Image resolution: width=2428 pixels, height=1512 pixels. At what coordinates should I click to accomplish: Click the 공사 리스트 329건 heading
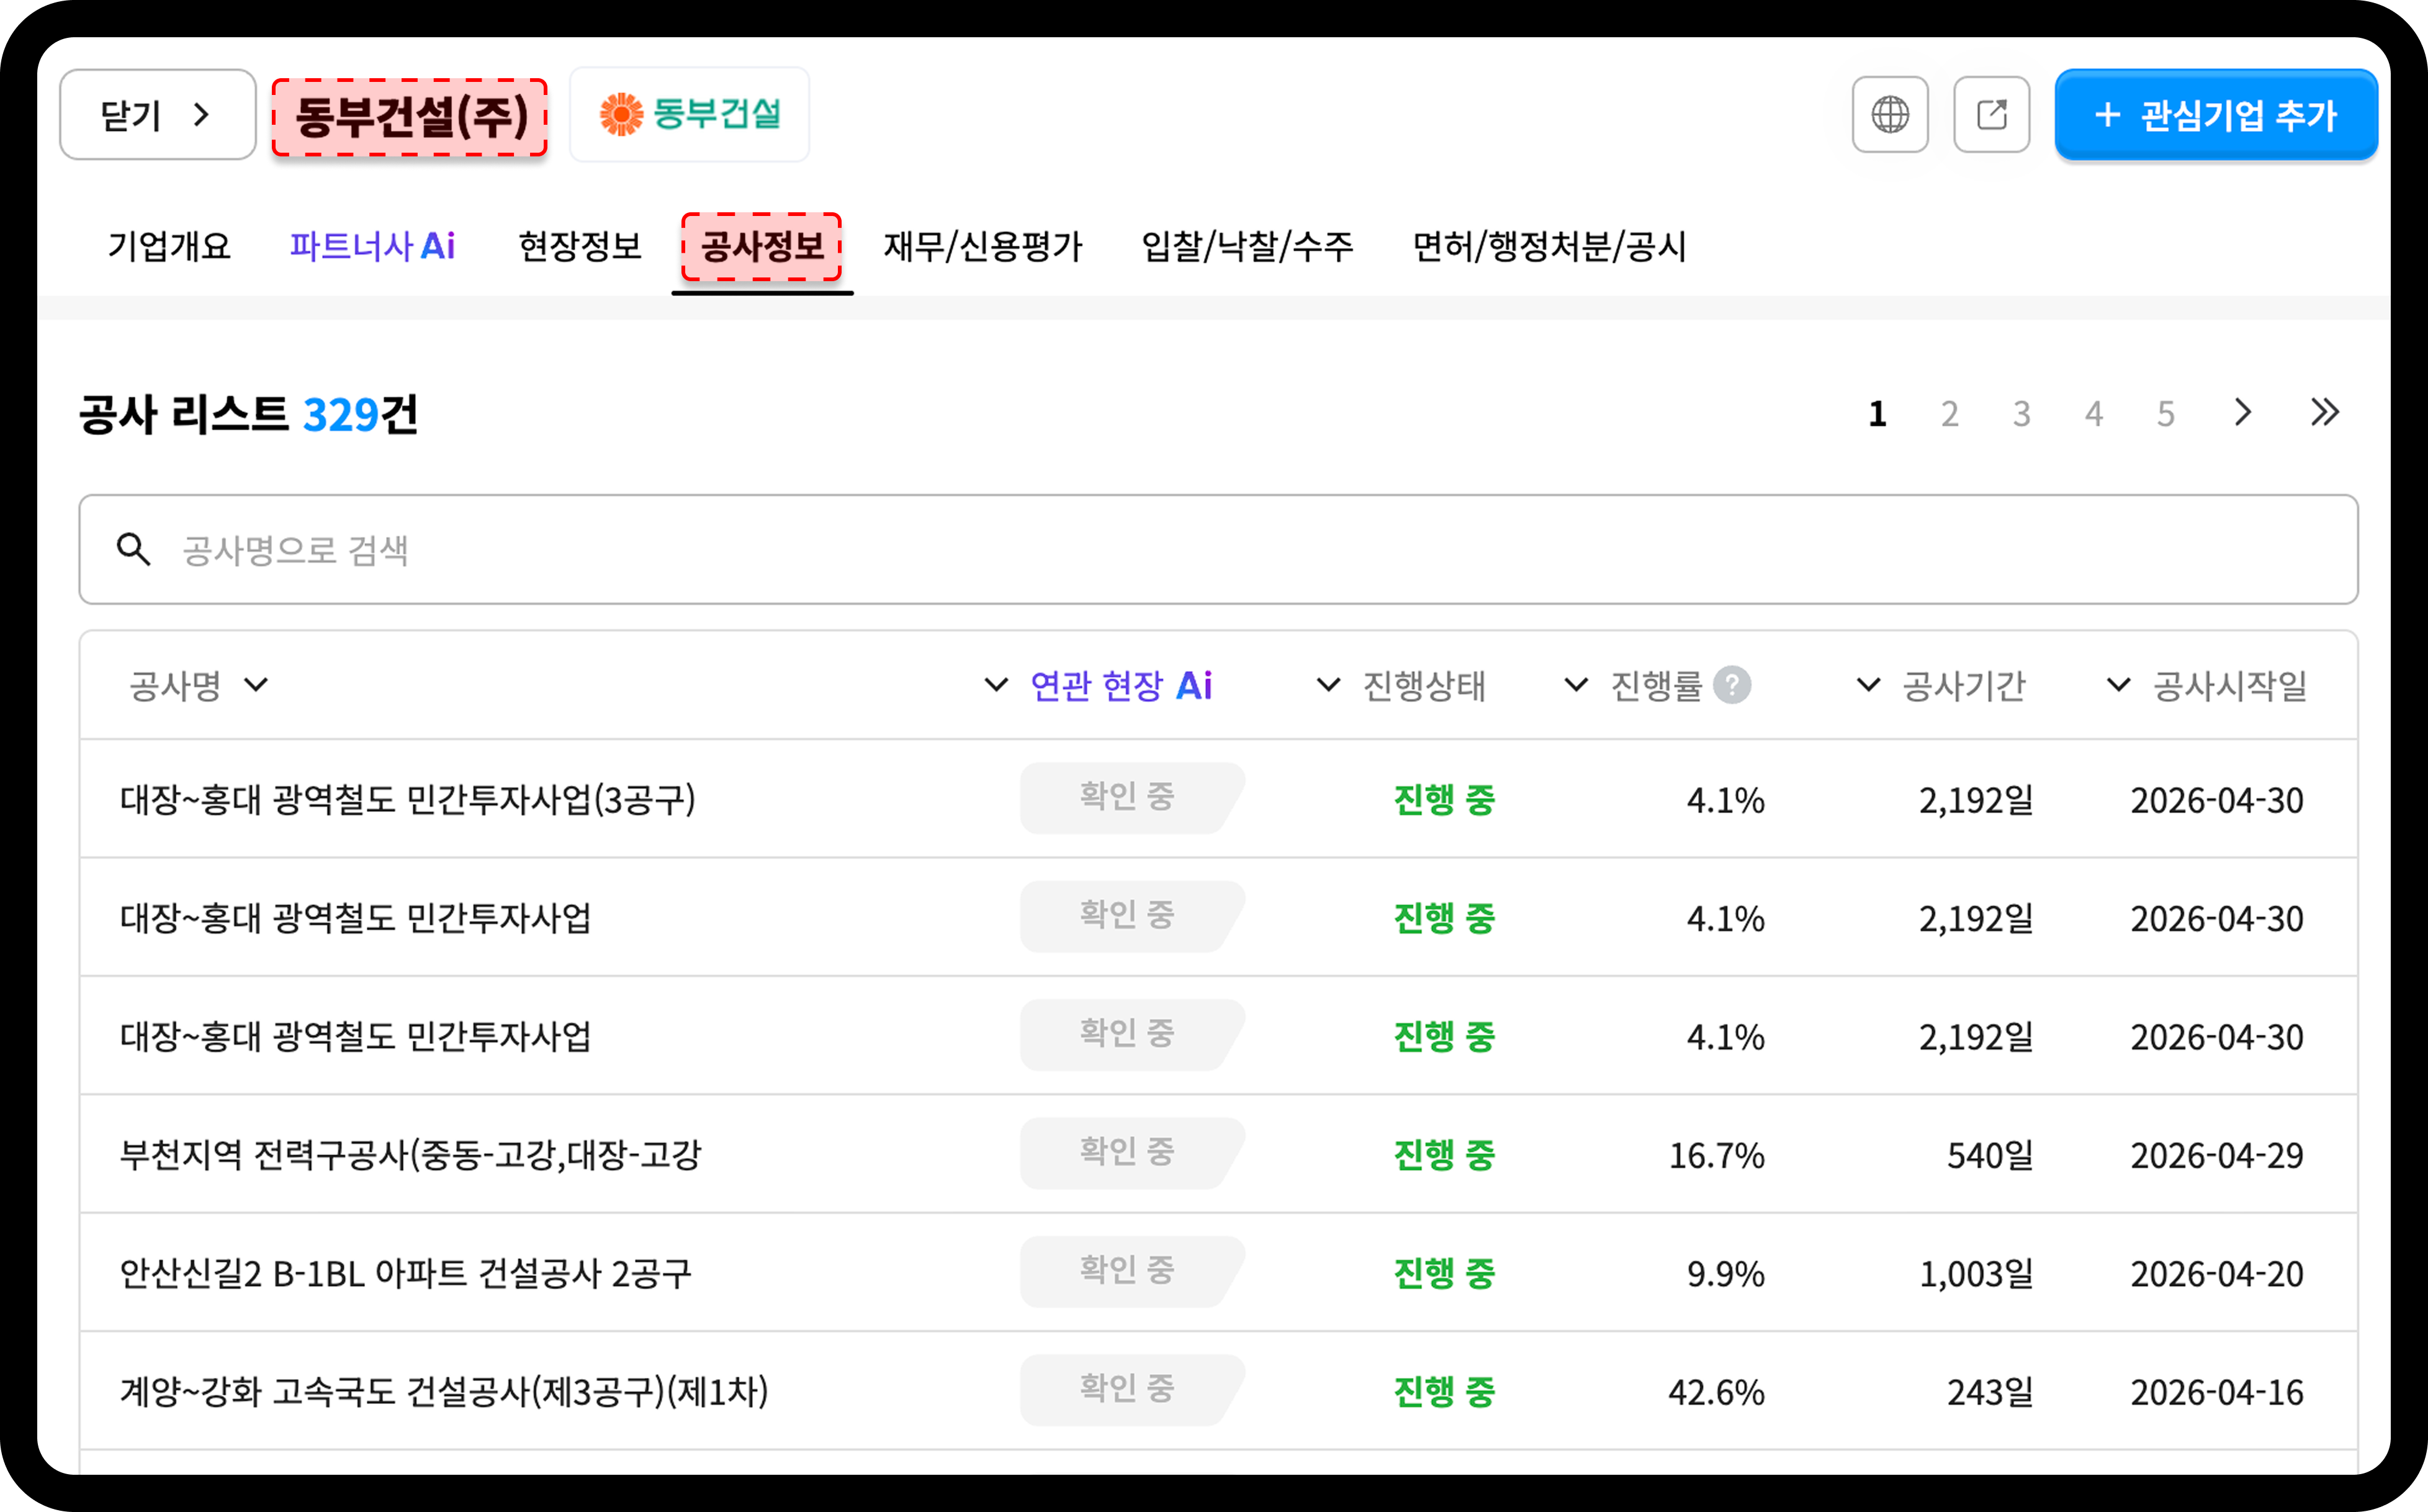click(x=249, y=414)
